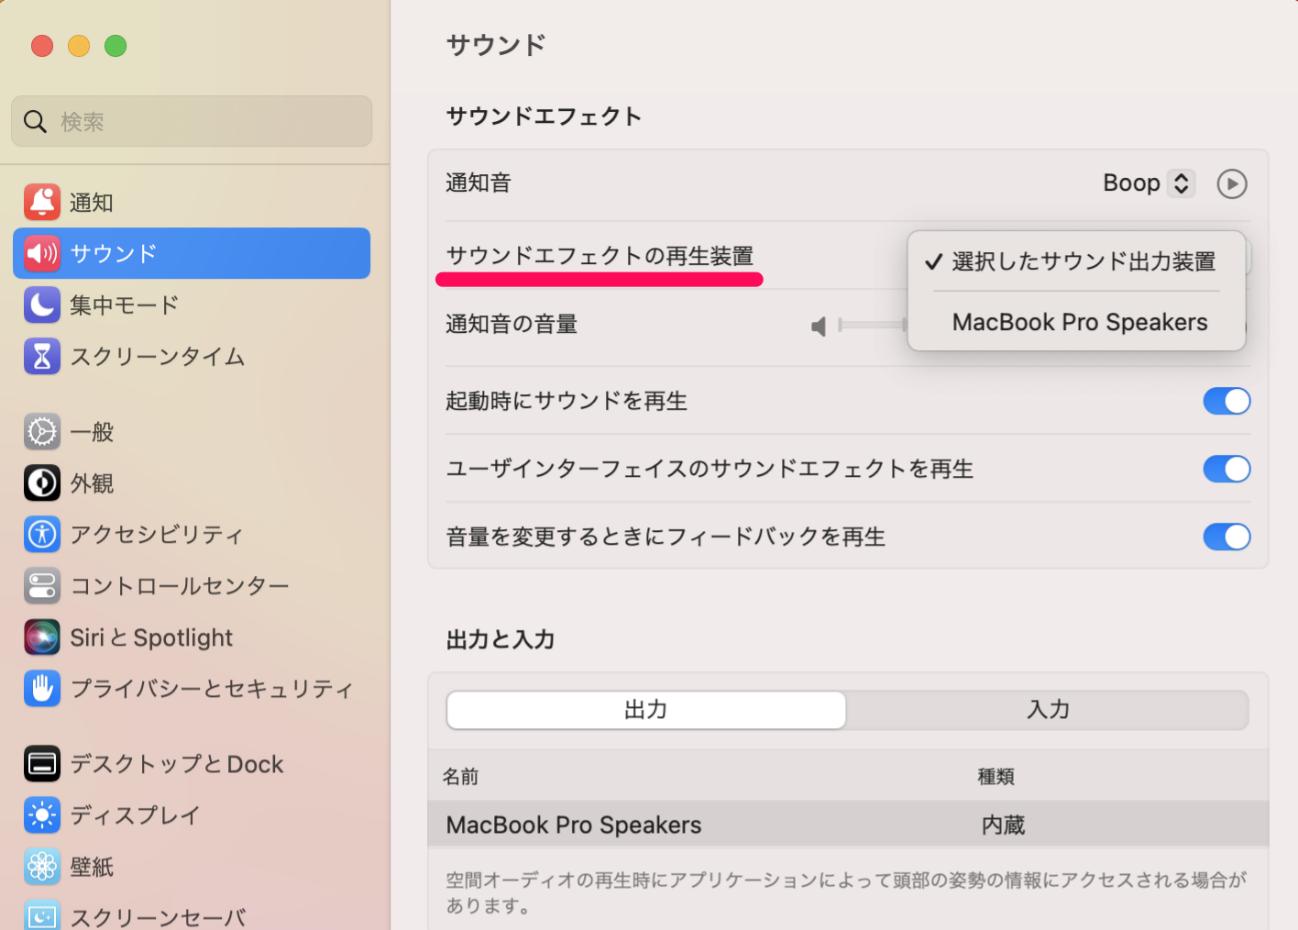The height and width of the screenshot is (930, 1298).
Task: Select プライバシーとセキュリティ hand icon
Action: tap(42, 688)
